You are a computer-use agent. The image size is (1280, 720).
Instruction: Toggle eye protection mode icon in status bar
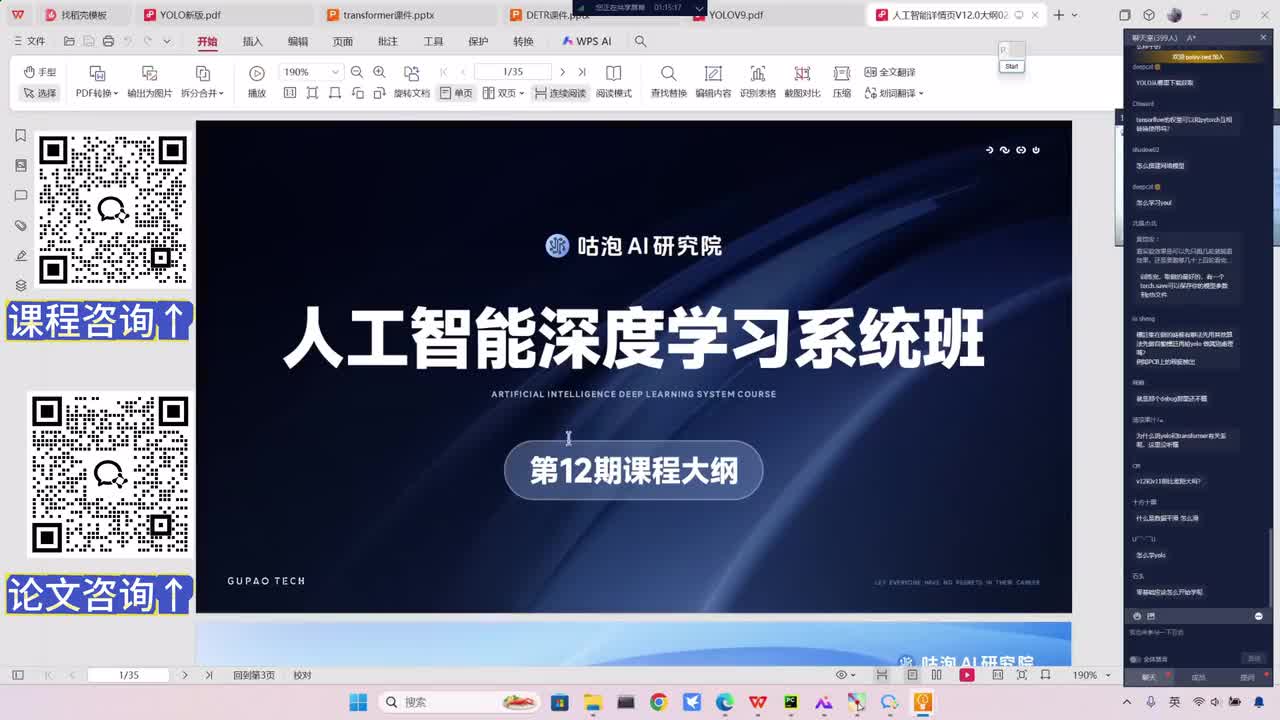tap(841, 675)
